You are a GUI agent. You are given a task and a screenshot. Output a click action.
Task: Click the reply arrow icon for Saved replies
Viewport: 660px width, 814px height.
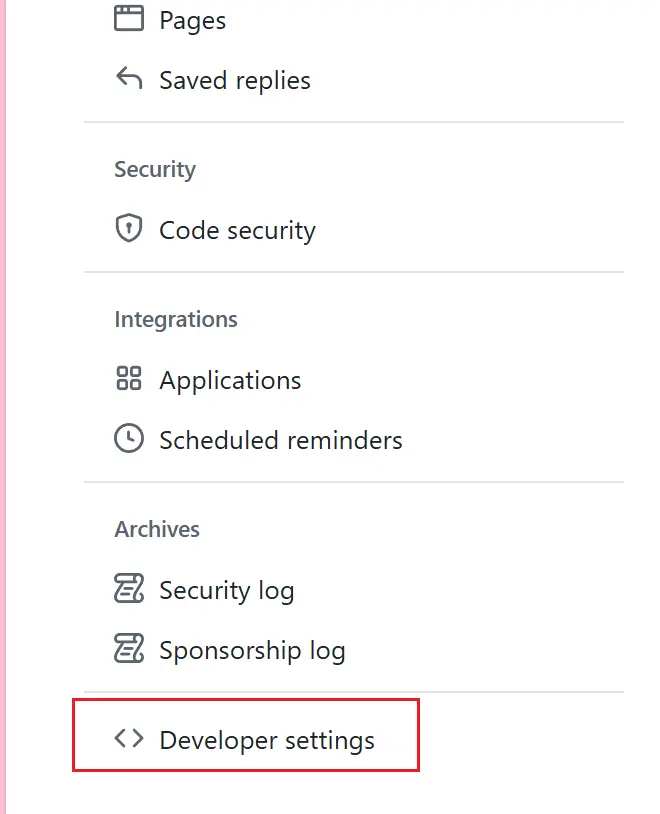pos(129,79)
